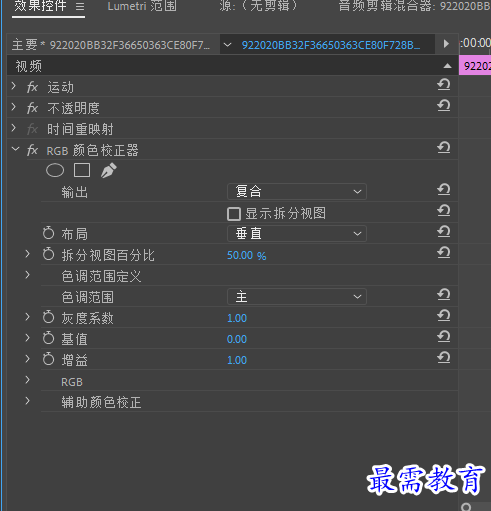Switch to the 音频剪辑混合器 tab
Viewport: 491px width, 511px height.
[x=414, y=6]
